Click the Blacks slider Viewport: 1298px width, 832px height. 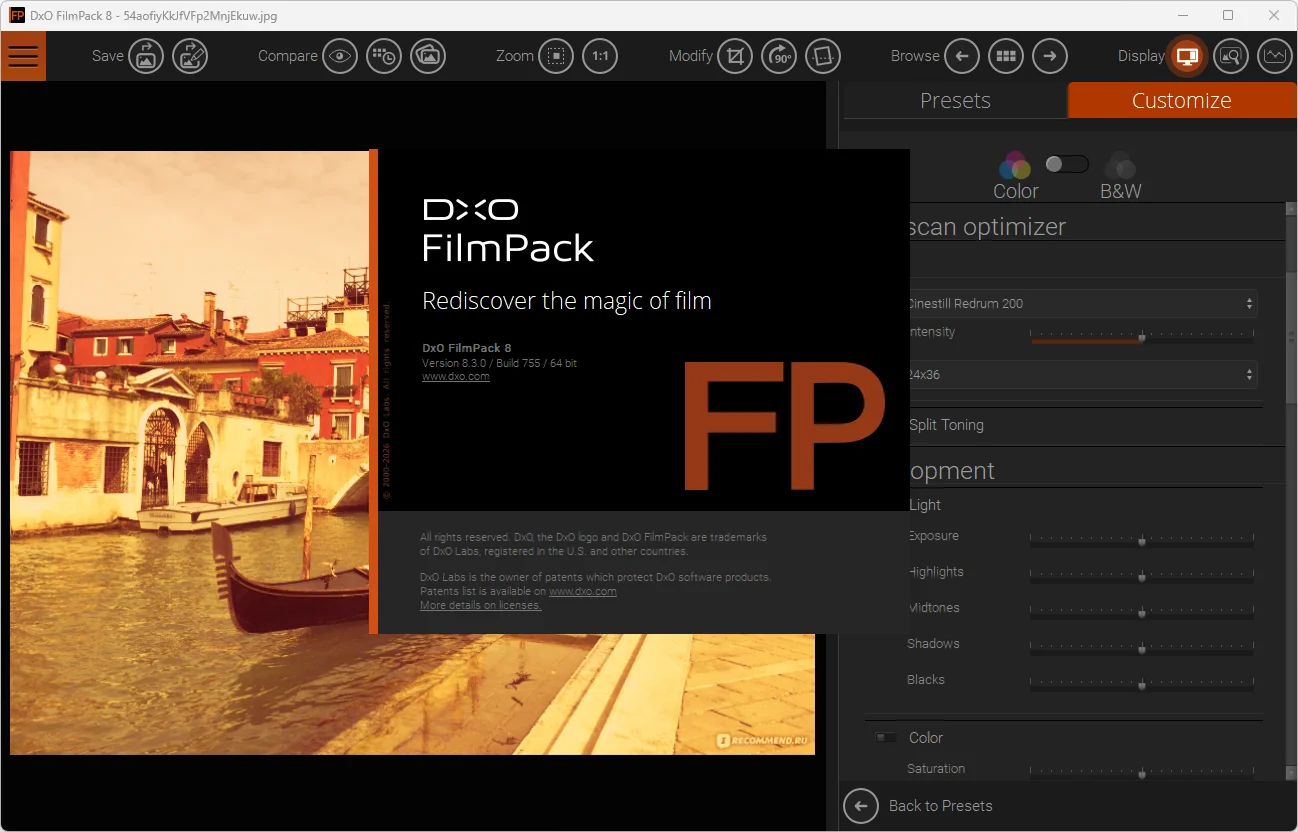pos(1142,685)
